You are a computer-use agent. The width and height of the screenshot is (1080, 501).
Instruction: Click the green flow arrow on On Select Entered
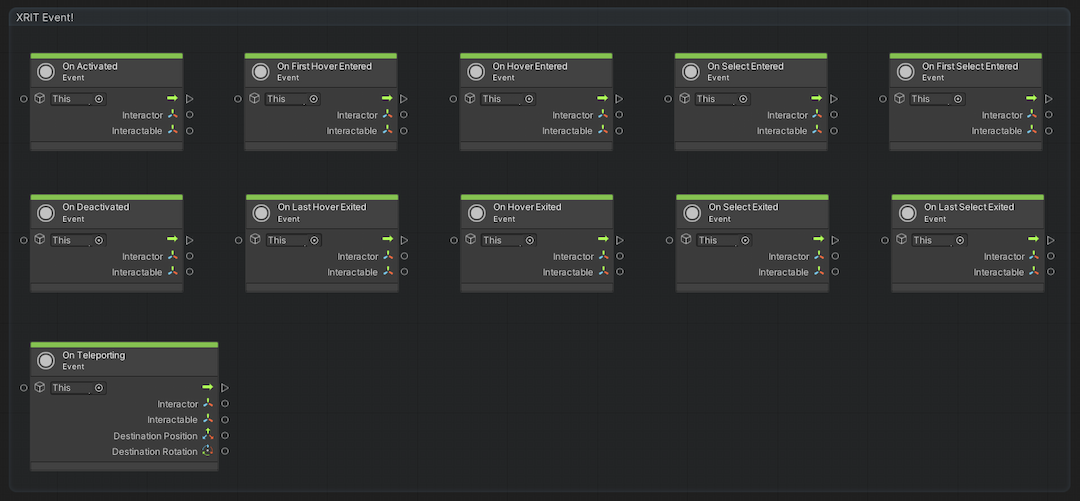(817, 99)
